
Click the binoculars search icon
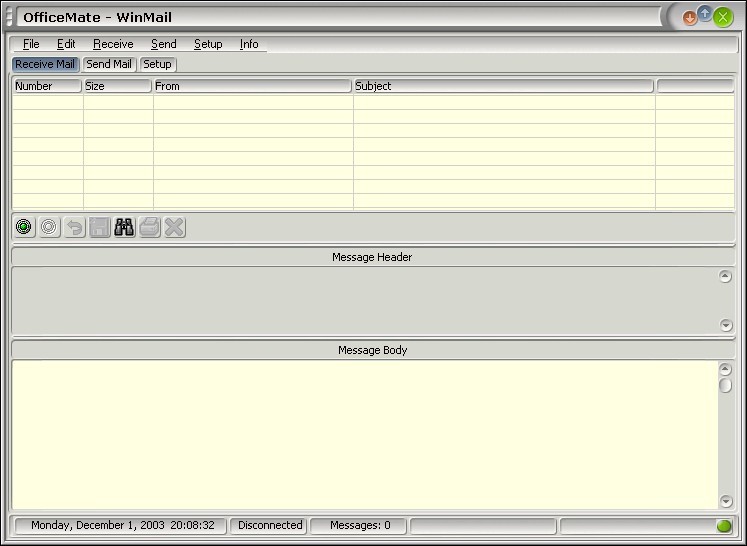click(124, 227)
